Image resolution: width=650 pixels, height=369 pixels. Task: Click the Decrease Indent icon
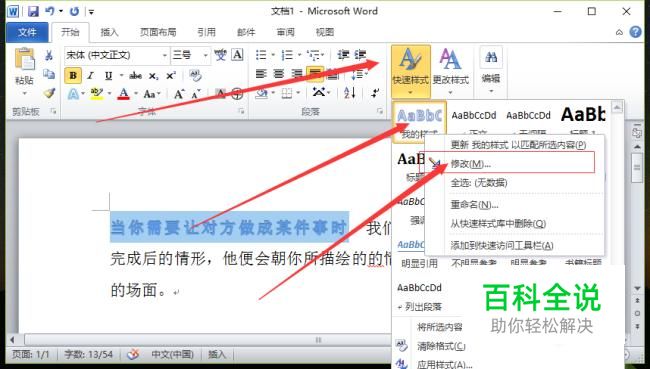point(343,55)
